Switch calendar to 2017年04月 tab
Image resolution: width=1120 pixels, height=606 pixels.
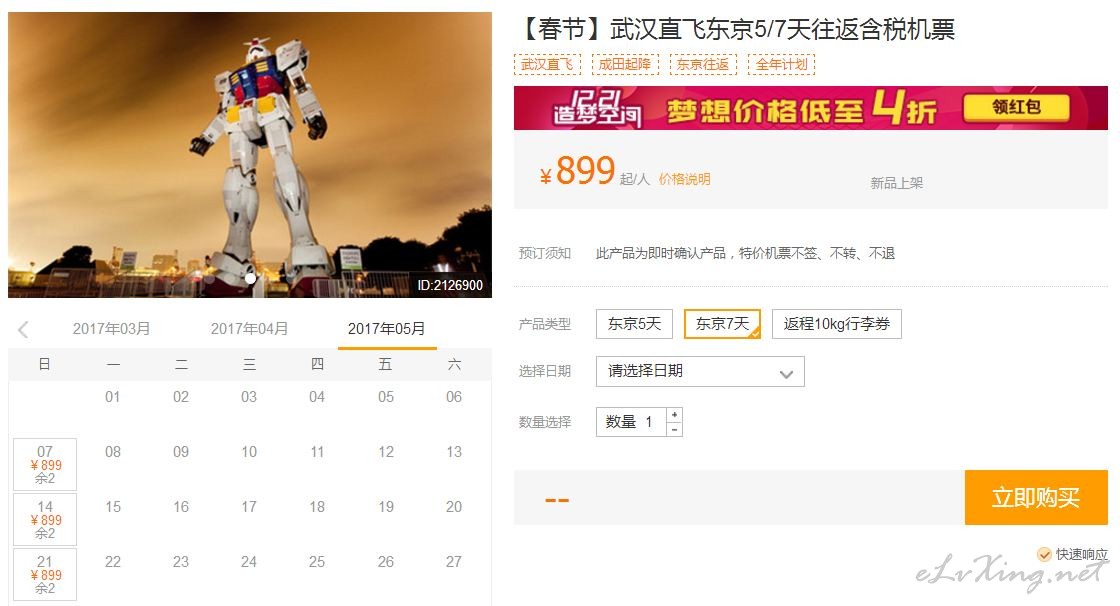(x=249, y=329)
